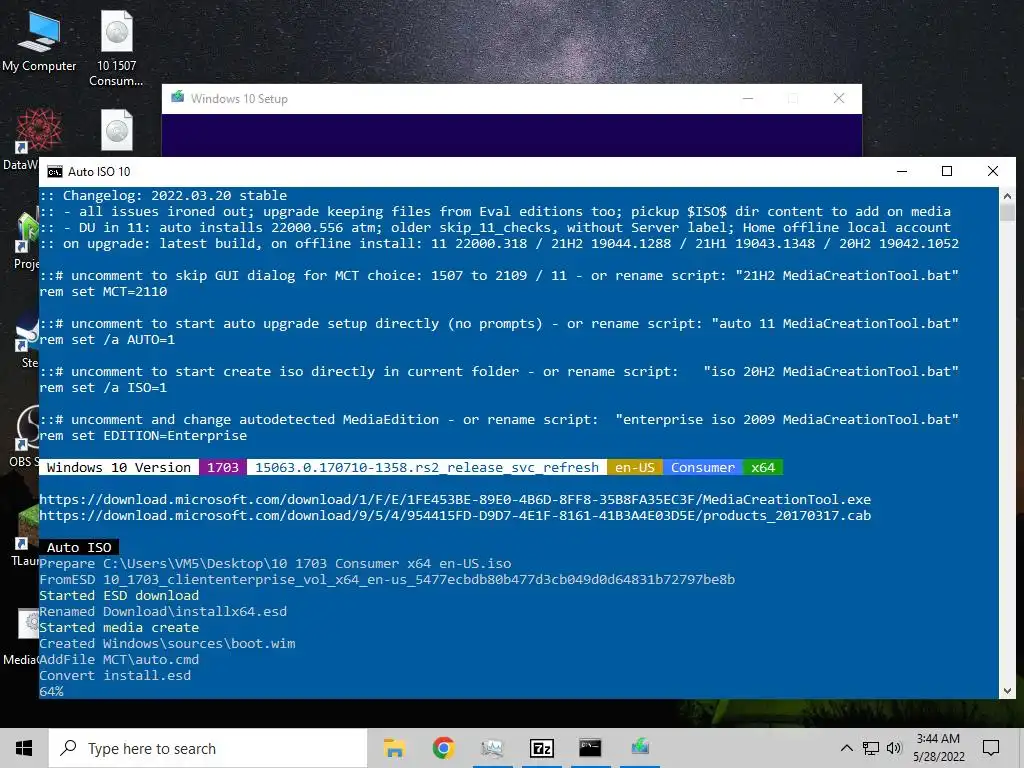Image resolution: width=1024 pixels, height=768 pixels.
Task: Click in the Type here to search box
Action: click(x=208, y=748)
